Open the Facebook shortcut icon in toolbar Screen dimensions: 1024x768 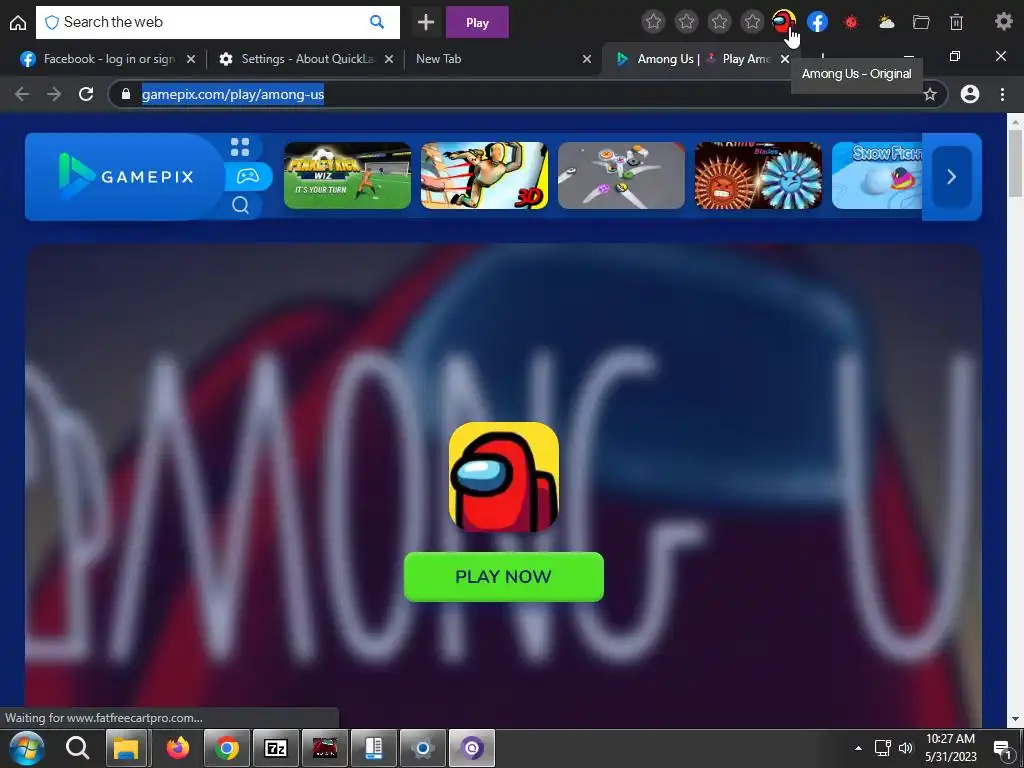pos(818,22)
